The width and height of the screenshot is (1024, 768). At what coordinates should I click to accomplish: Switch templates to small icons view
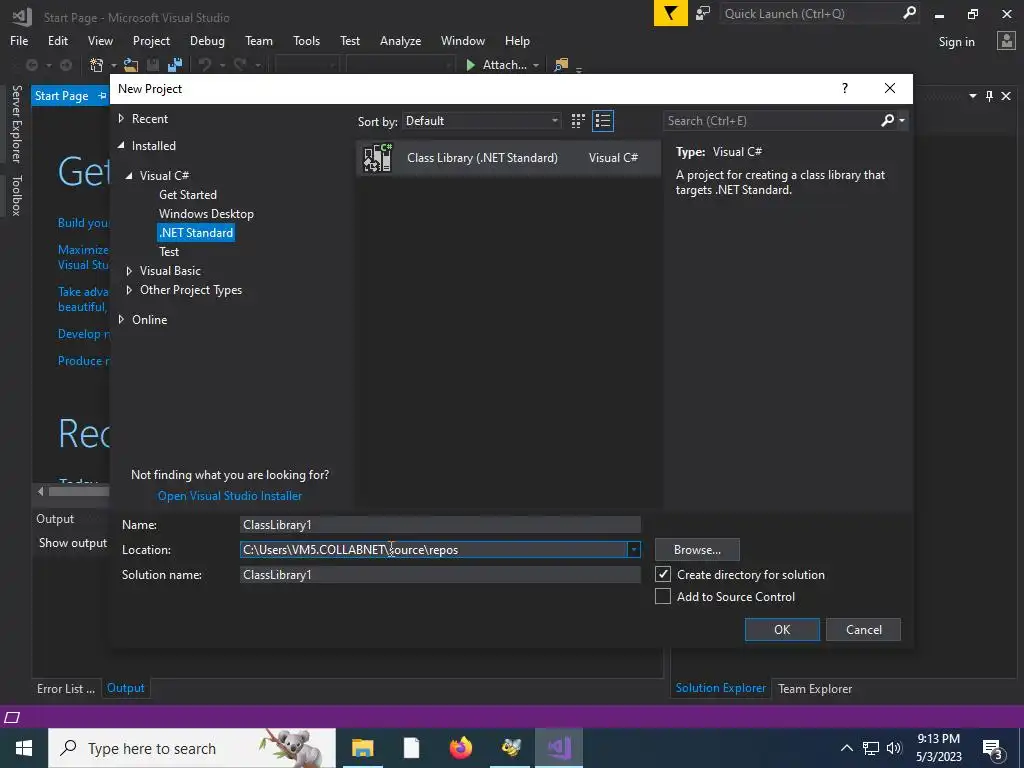point(578,121)
